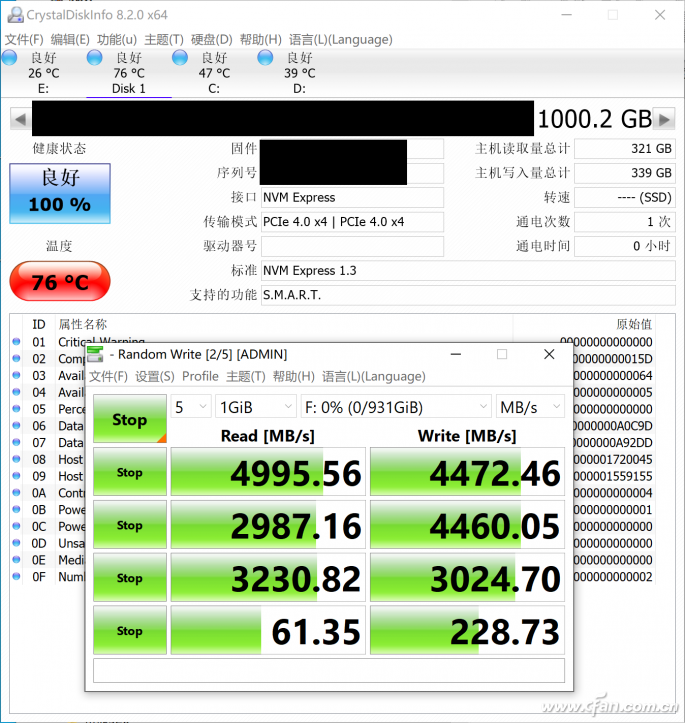This screenshot has width=685, height=723.
Task: Click the write result 4460.05
Action: click(467, 525)
